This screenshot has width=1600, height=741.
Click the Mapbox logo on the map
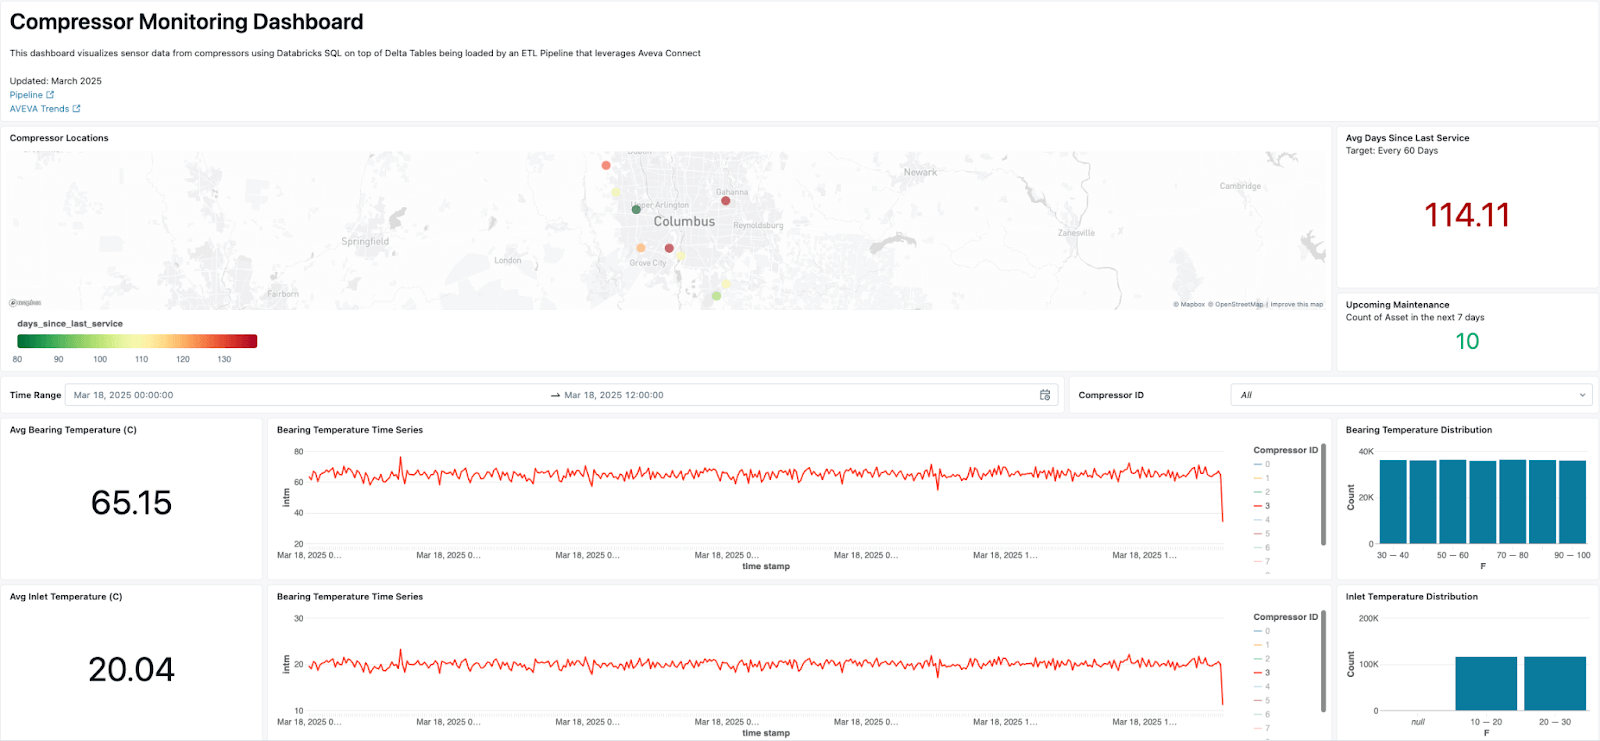tap(26, 303)
